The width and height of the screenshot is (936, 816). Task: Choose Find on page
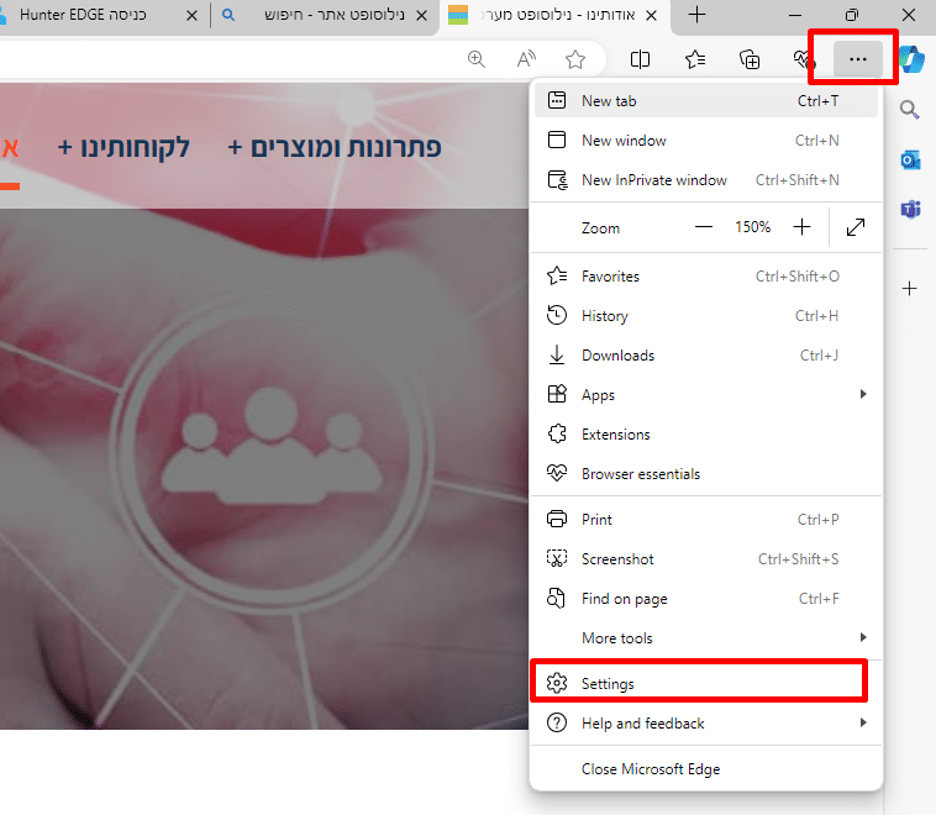pyautogui.click(x=706, y=598)
